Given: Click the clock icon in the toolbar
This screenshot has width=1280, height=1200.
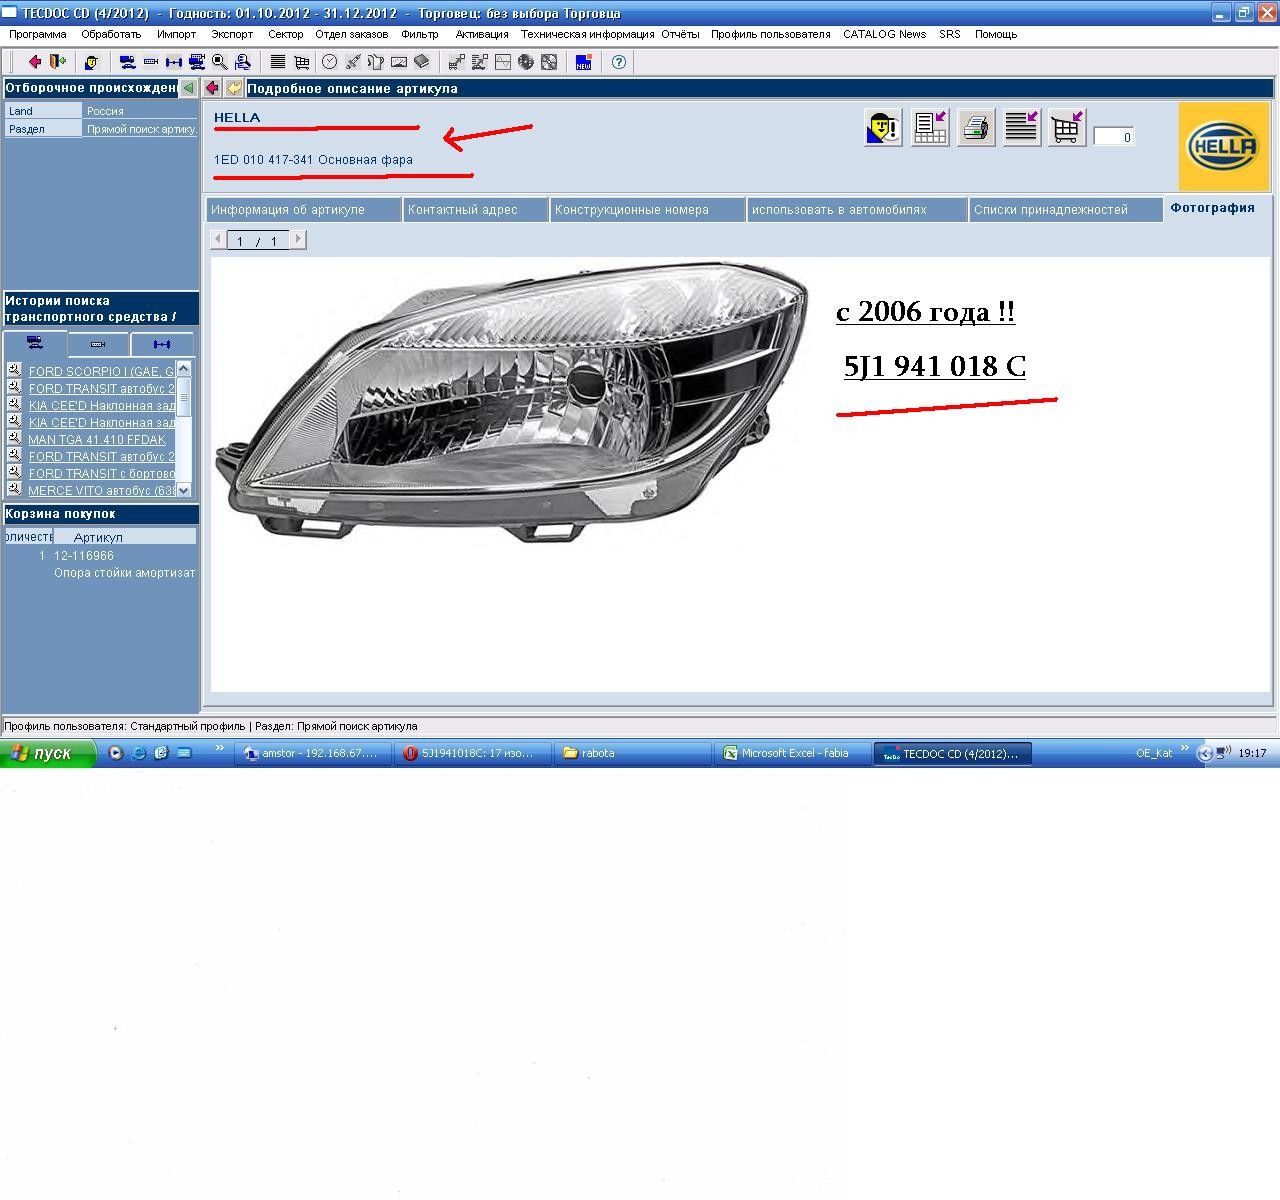Looking at the screenshot, I should tap(329, 62).
